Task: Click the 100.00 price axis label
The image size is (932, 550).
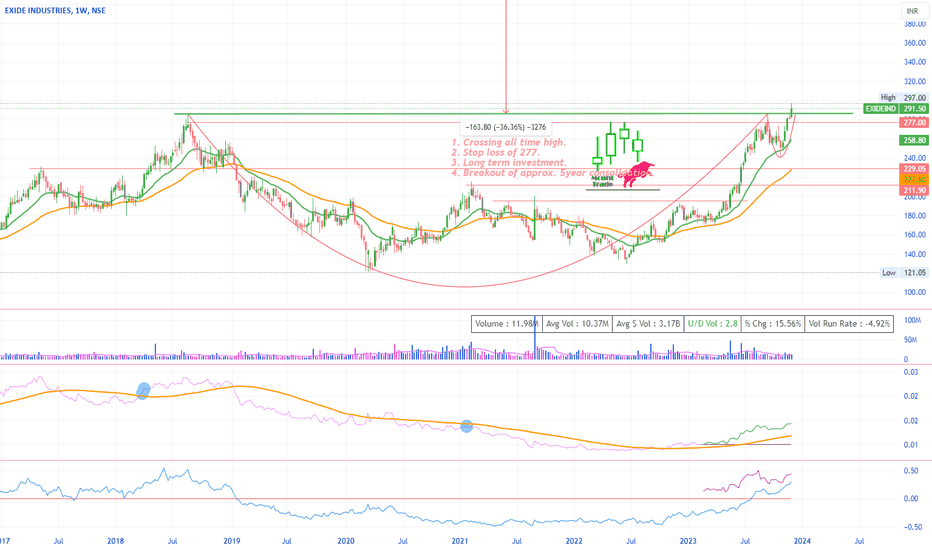Action: [x=915, y=293]
